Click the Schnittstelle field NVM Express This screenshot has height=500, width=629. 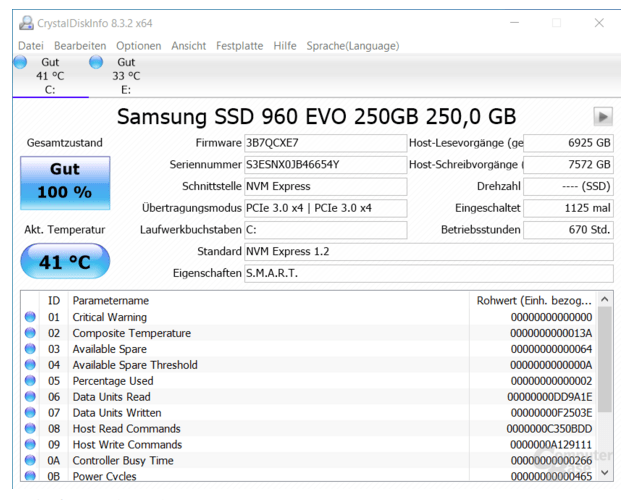(325, 186)
